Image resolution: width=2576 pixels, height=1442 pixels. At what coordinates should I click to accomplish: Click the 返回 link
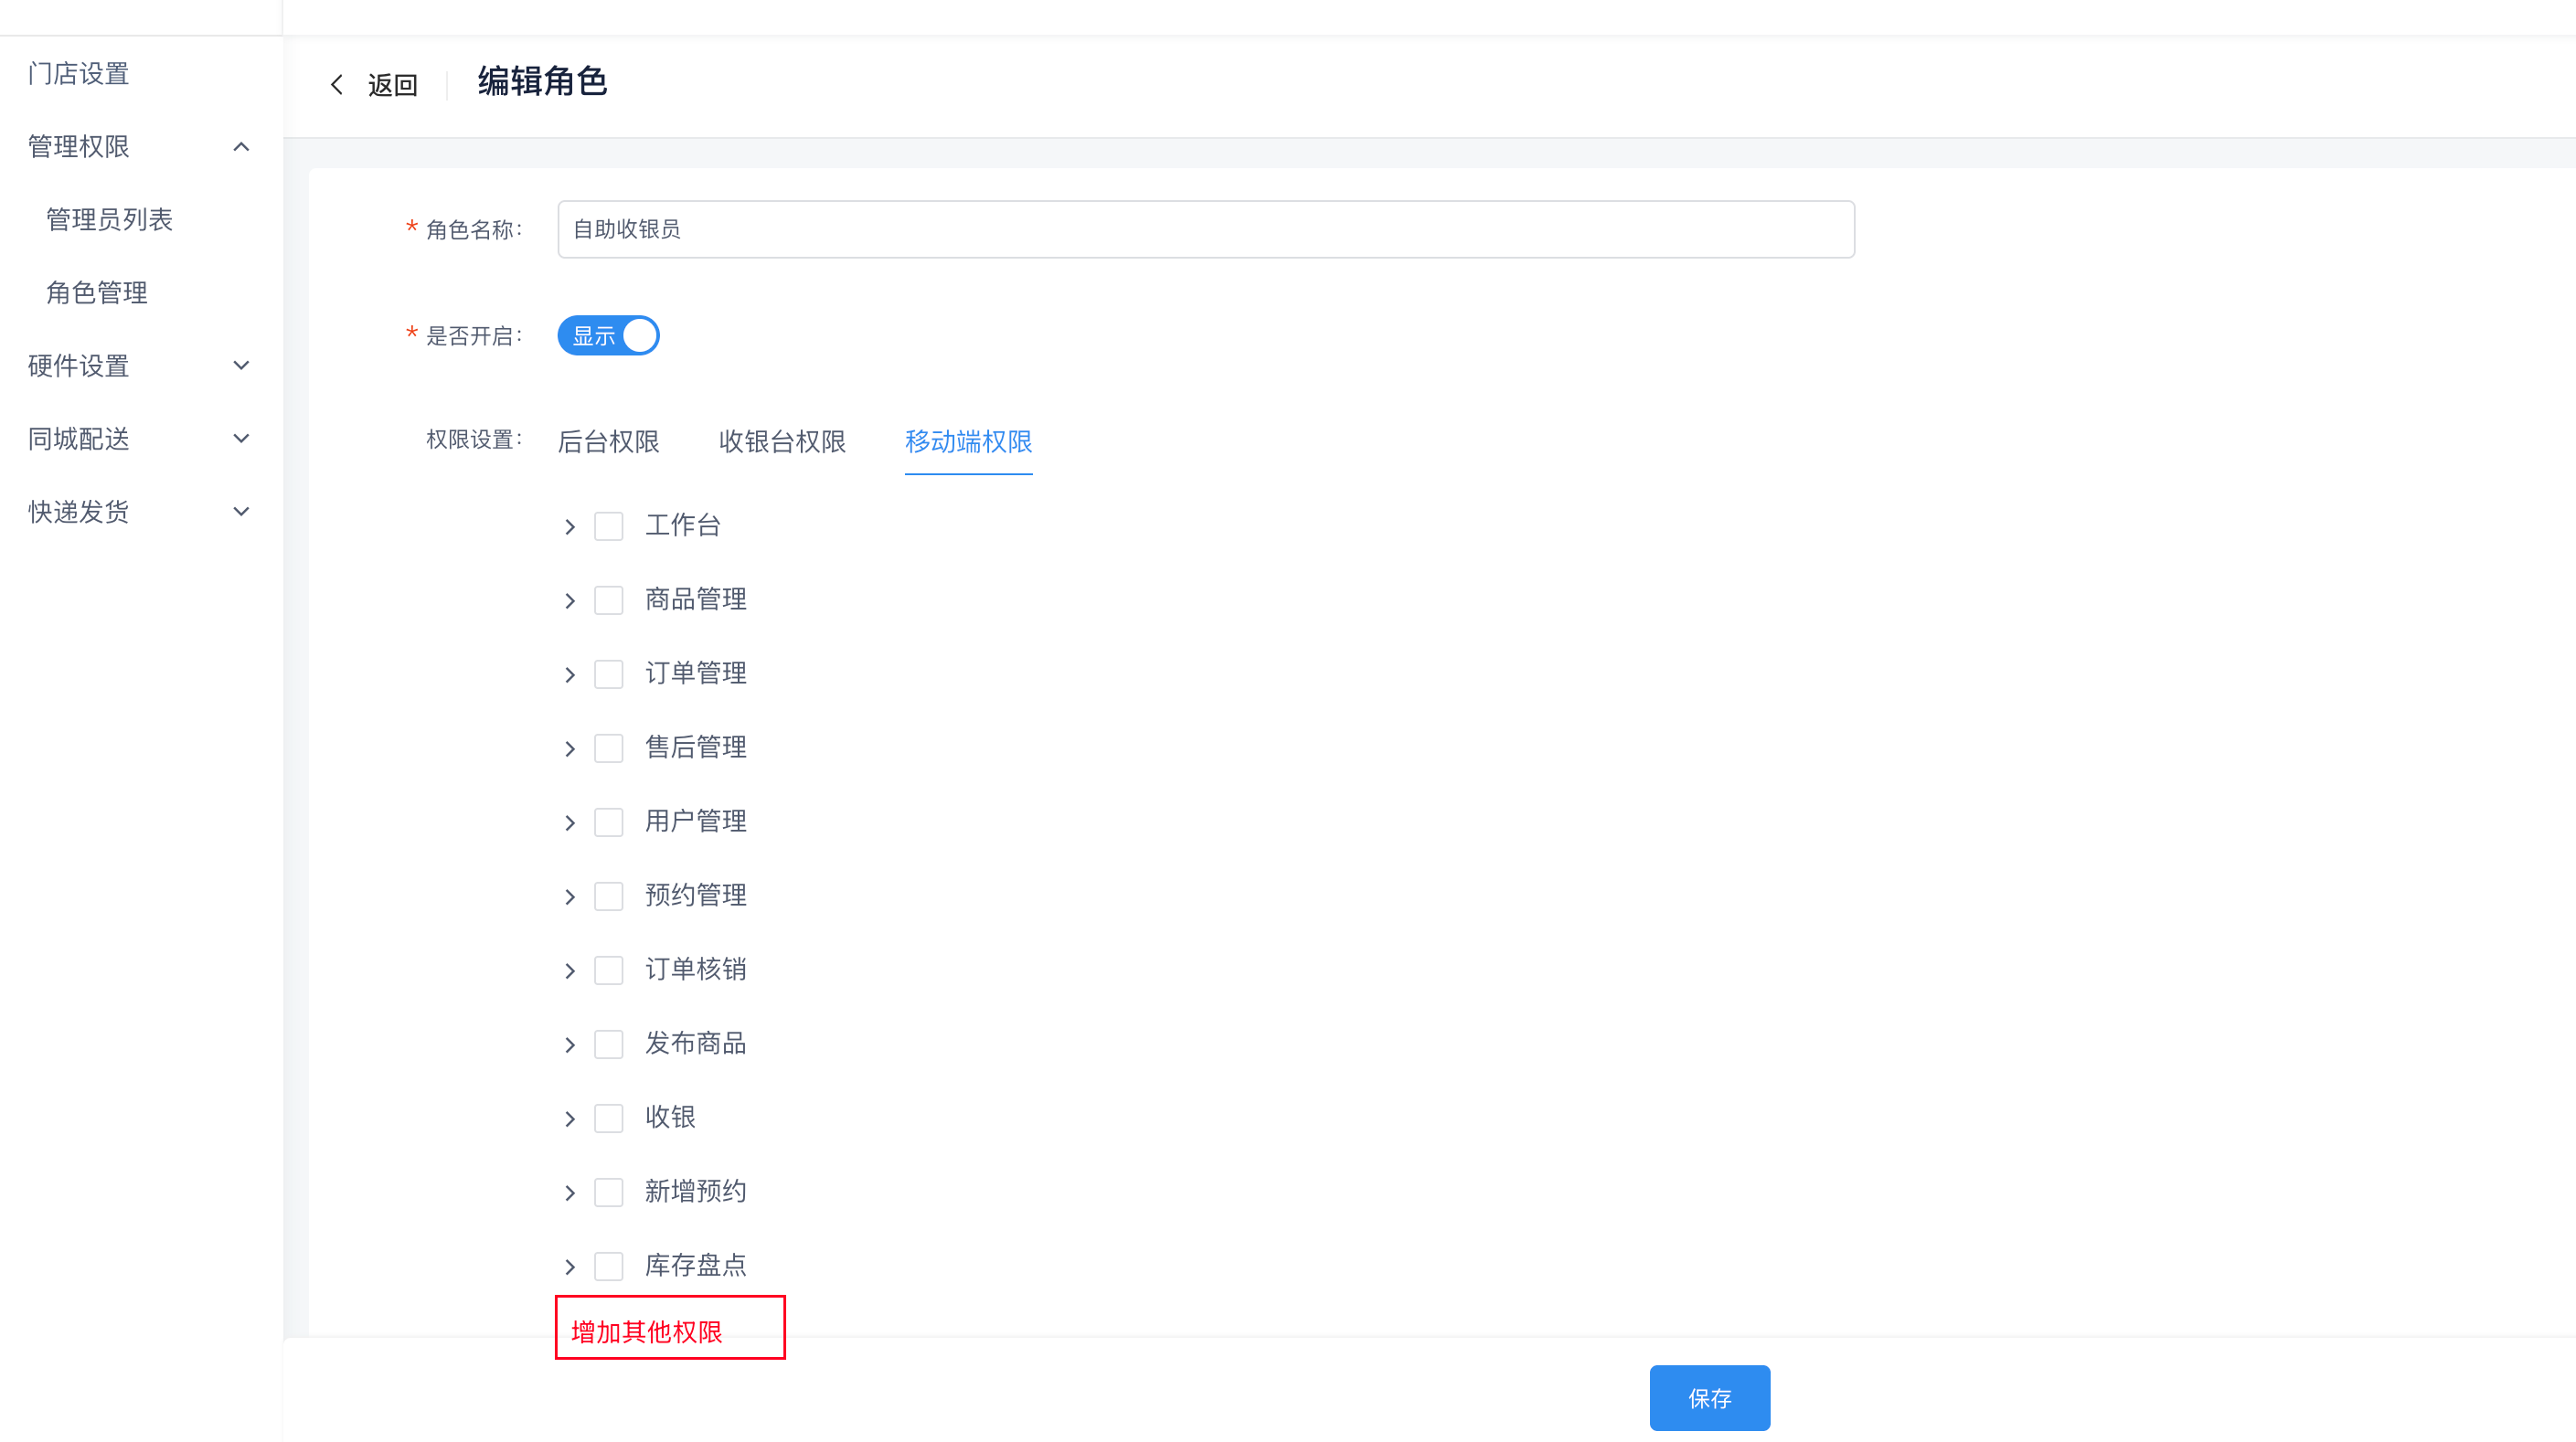(392, 85)
